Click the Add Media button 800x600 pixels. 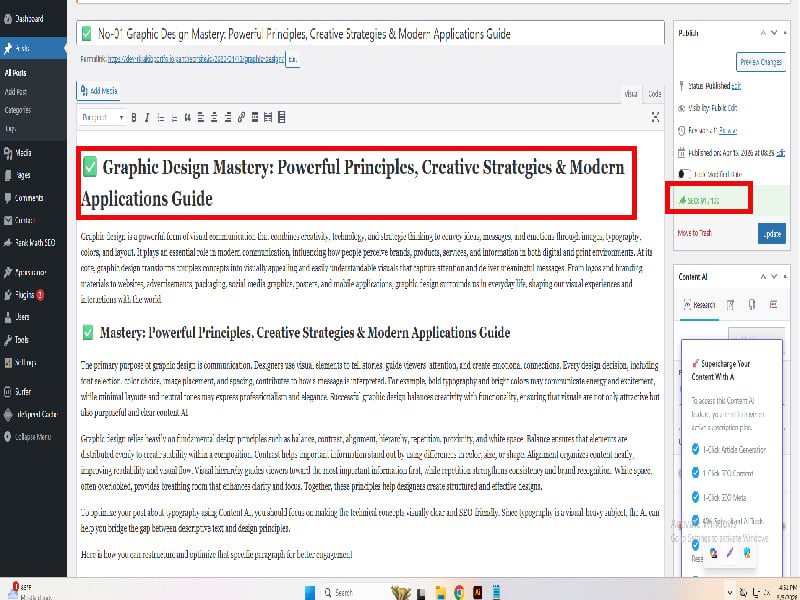coord(98,91)
